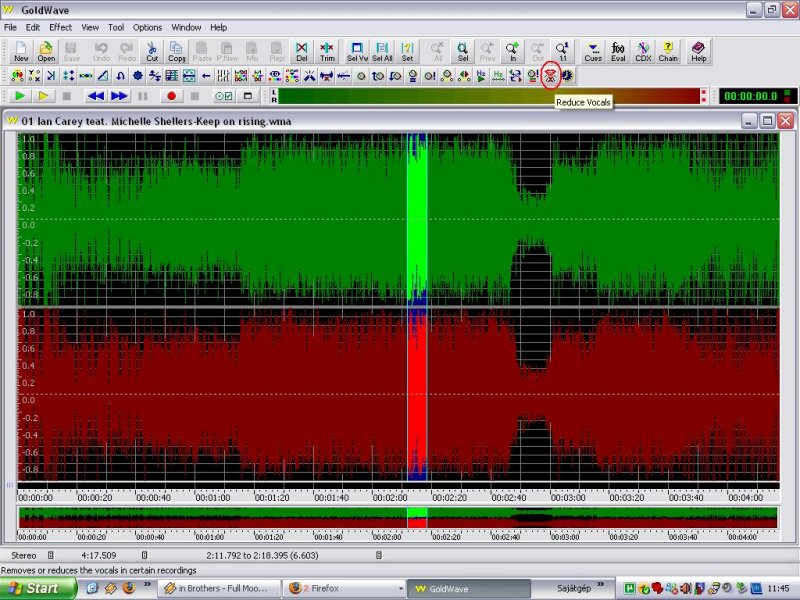Click the highlighted selection in the overview strip
The width and height of the screenshot is (800, 600).
(416, 518)
